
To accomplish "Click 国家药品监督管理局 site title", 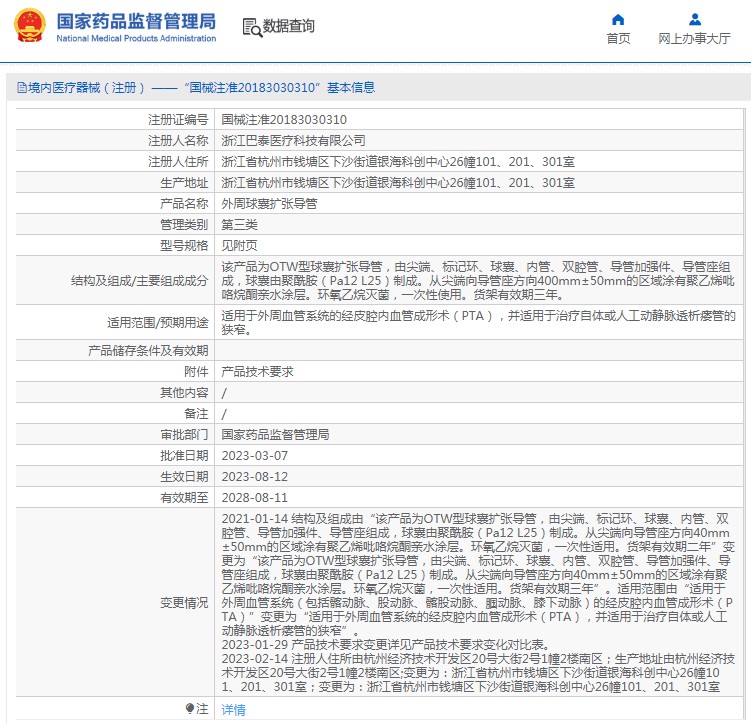I will pos(137,21).
